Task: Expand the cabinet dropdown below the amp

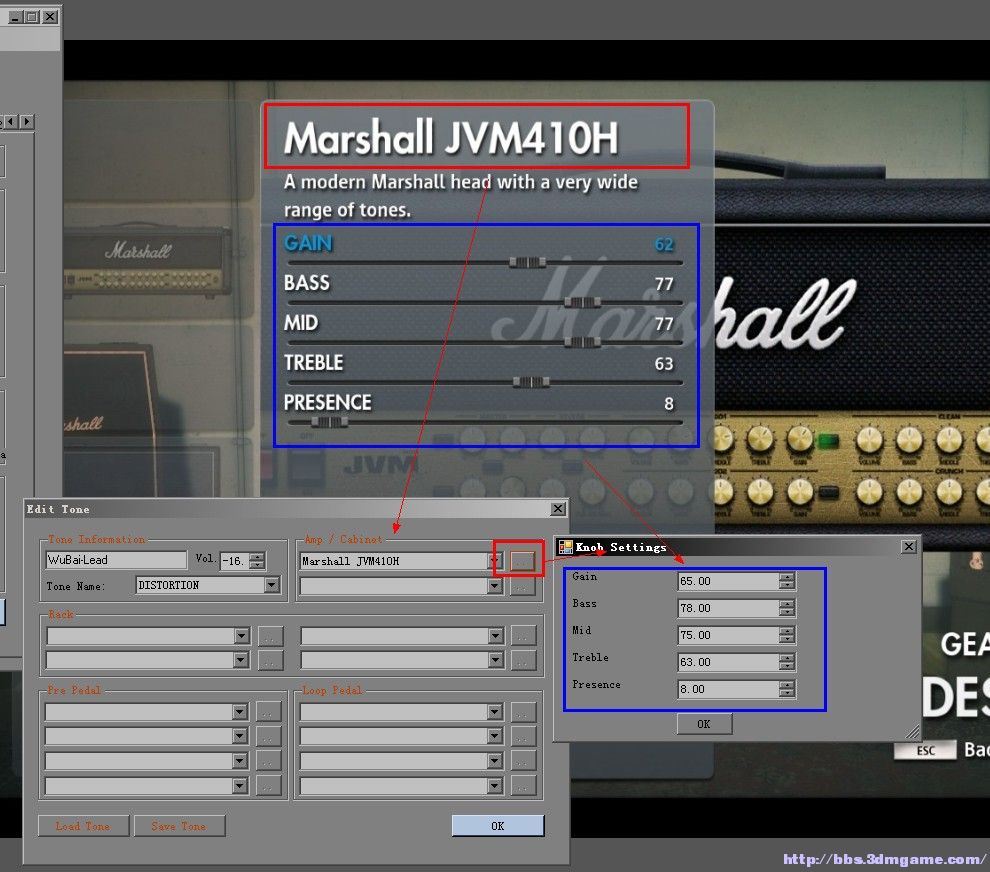Action: [x=496, y=587]
